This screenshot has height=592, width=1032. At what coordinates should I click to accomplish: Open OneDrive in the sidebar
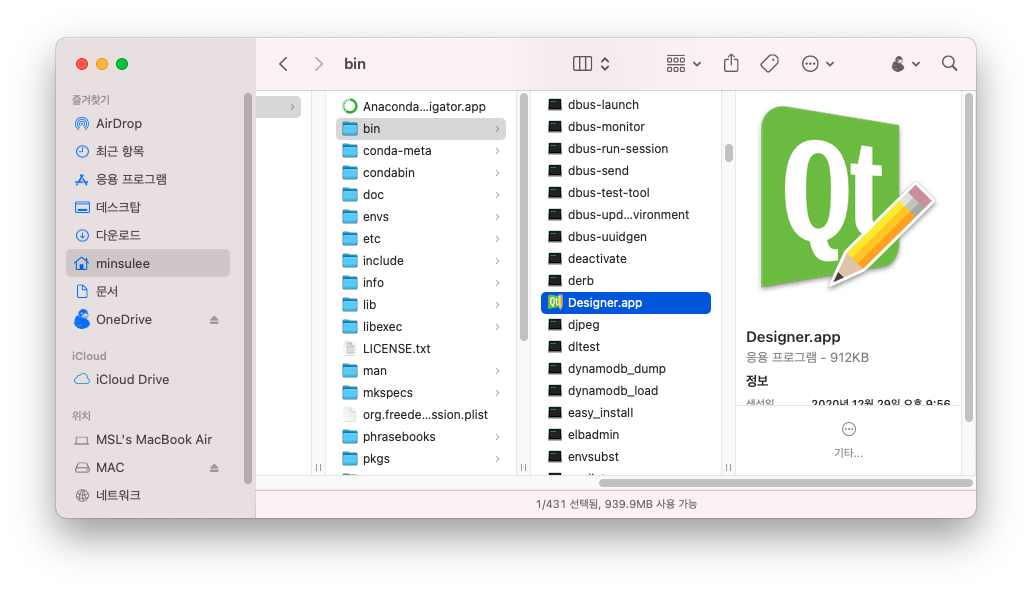click(x=148, y=319)
